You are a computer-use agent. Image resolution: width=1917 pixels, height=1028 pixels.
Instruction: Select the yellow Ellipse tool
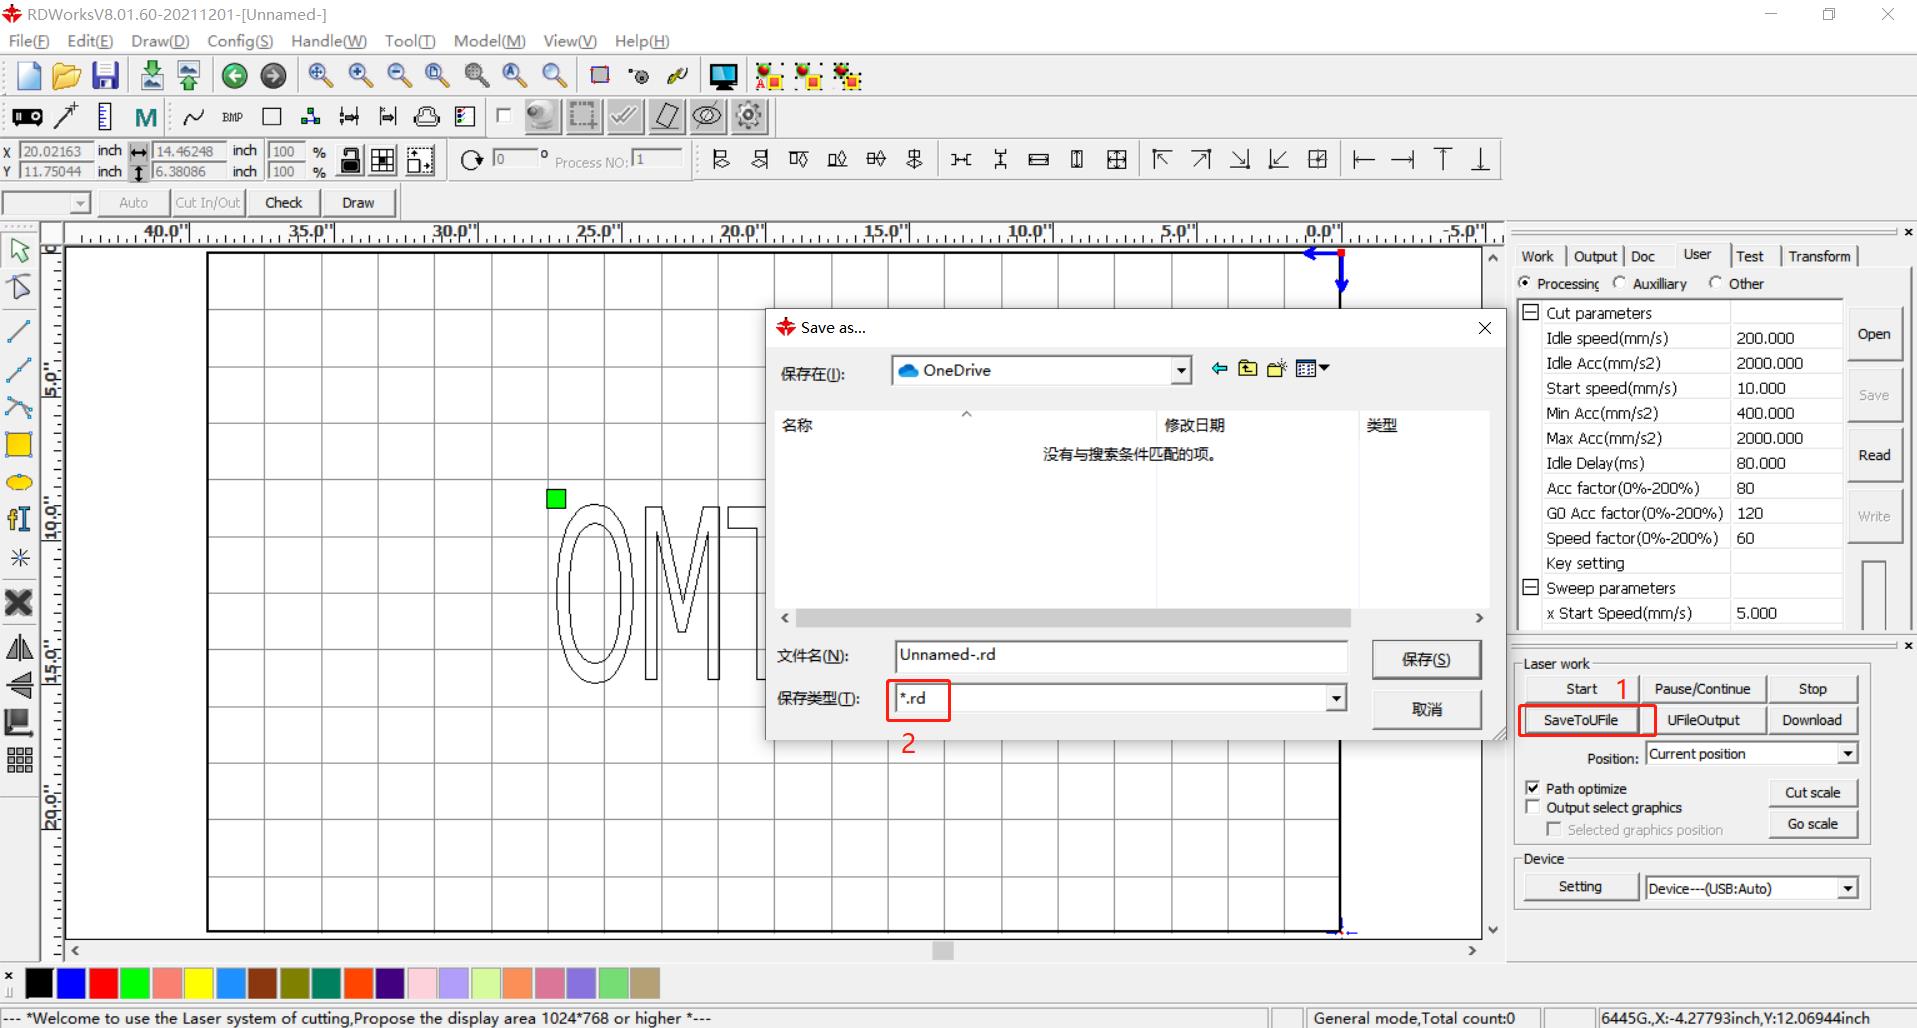(x=19, y=483)
